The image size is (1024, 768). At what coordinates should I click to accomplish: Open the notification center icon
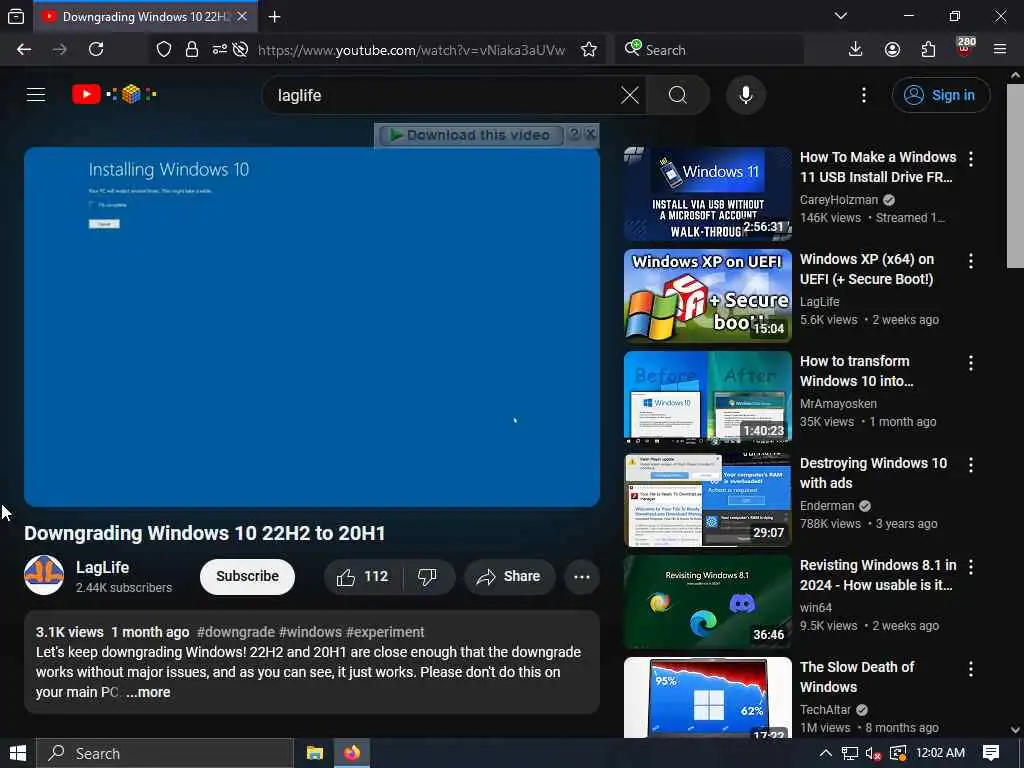tap(991, 754)
